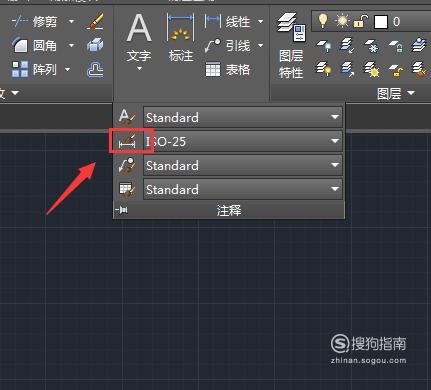Open the dropdown arrow under 文字
Screen dimensions: 431x390
click(139, 69)
